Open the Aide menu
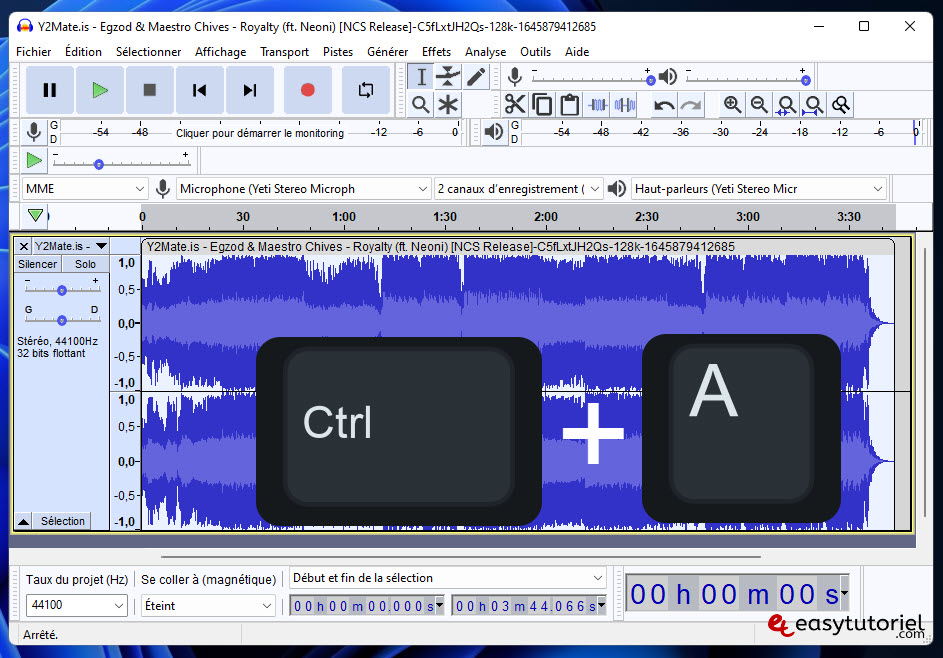943x658 pixels. 577,52
